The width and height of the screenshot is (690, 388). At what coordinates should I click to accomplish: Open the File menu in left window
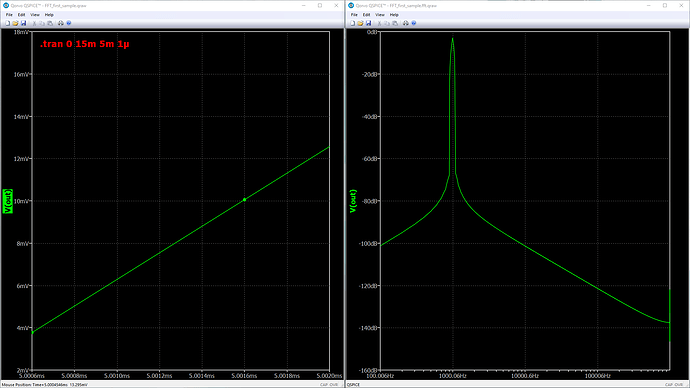pyautogui.click(x=9, y=15)
